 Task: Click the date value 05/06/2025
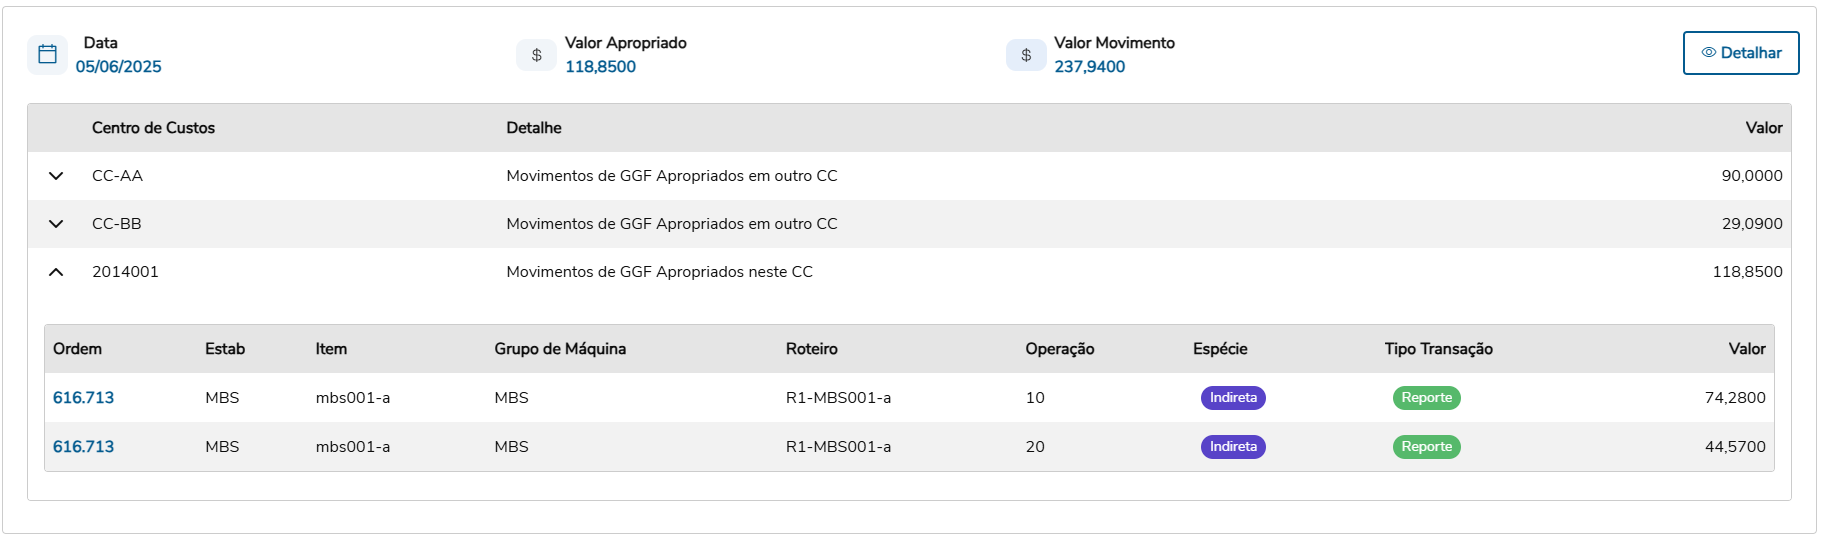pyautogui.click(x=119, y=67)
